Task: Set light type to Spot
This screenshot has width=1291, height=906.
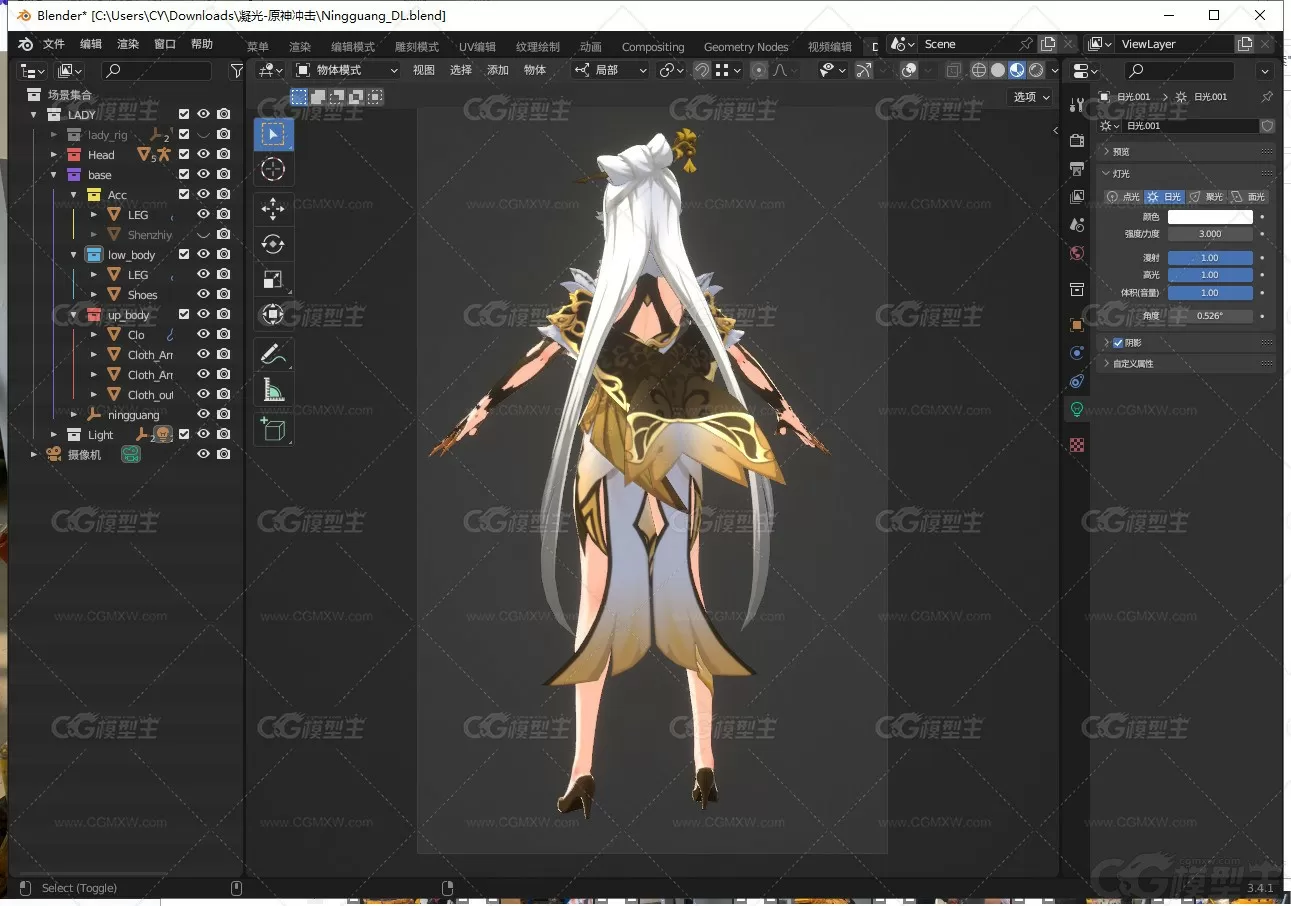Action: 1207,197
